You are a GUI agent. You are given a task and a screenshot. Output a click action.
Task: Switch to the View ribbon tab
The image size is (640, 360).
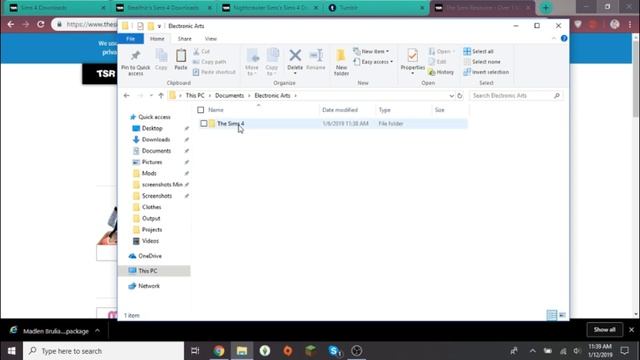point(211,39)
